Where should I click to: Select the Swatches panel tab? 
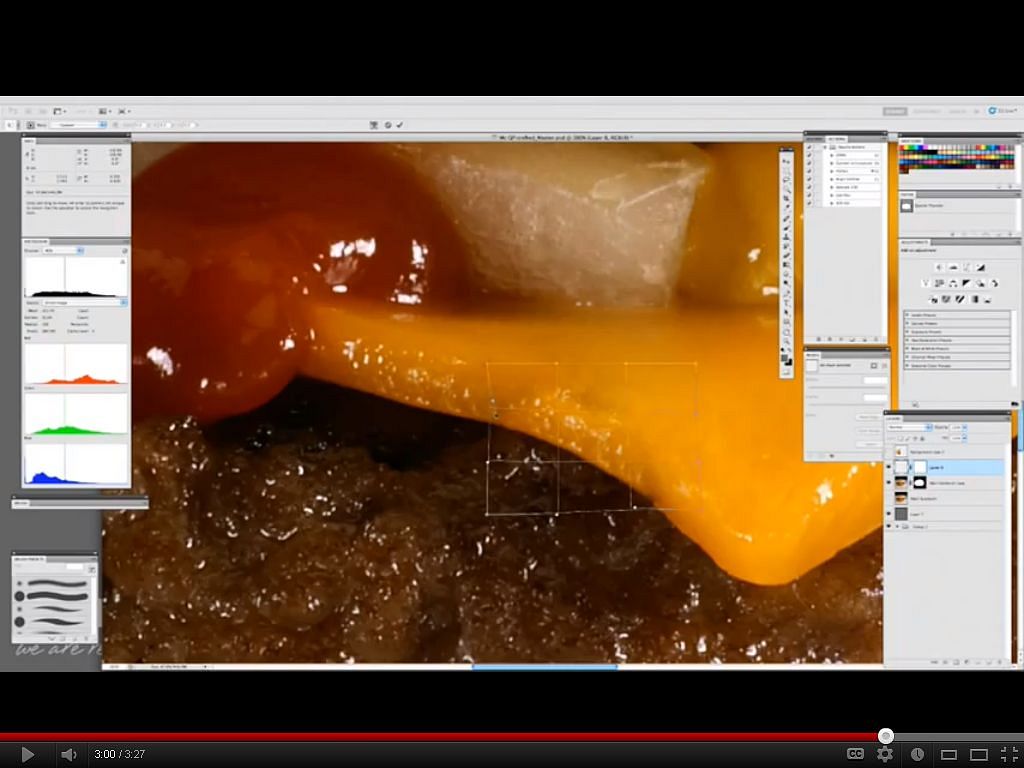tap(911, 141)
